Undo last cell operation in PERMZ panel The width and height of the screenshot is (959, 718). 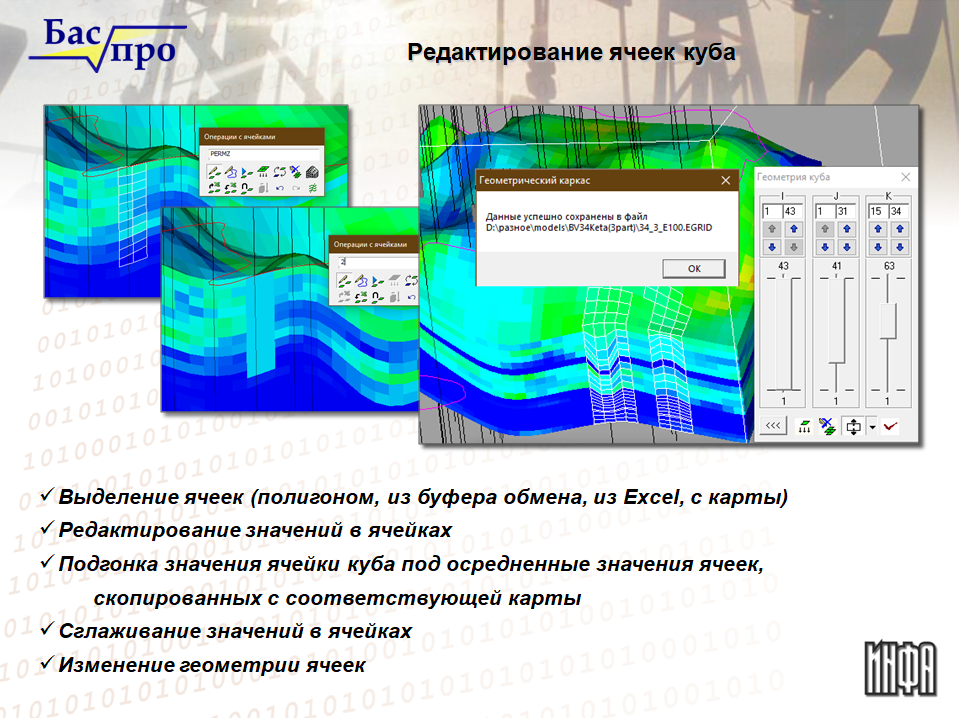[280, 188]
